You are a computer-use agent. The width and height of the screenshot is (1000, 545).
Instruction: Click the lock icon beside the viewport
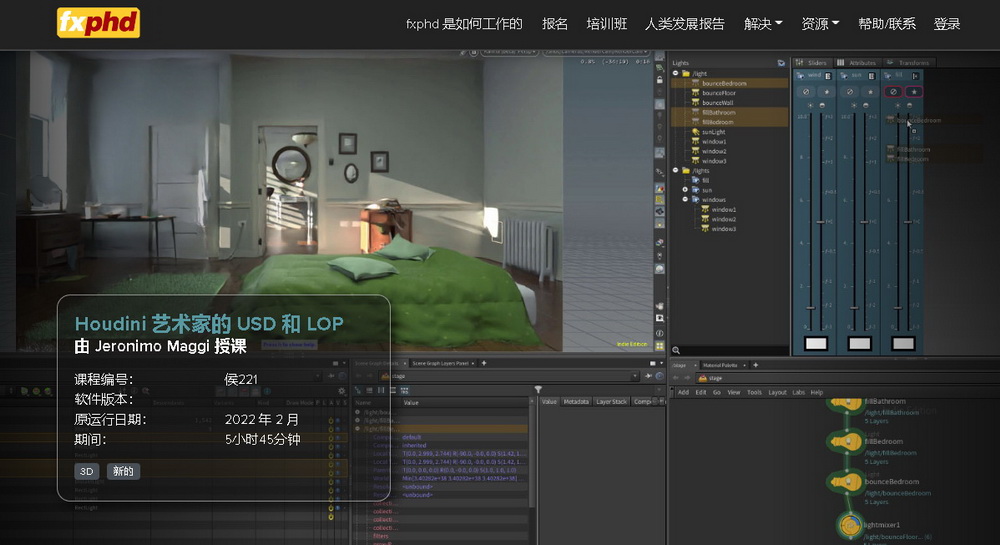[659, 80]
